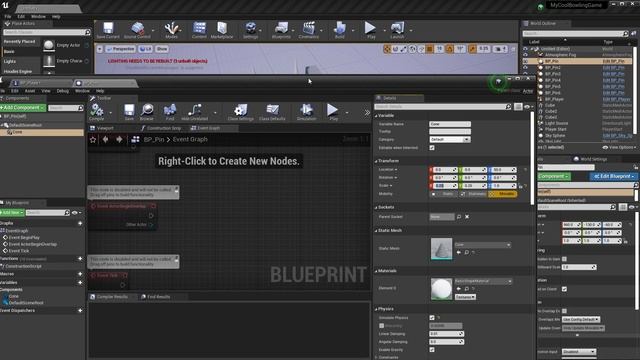Open the Content browser from the main toolbar
The height and width of the screenshot is (360, 640).
(x=199, y=30)
